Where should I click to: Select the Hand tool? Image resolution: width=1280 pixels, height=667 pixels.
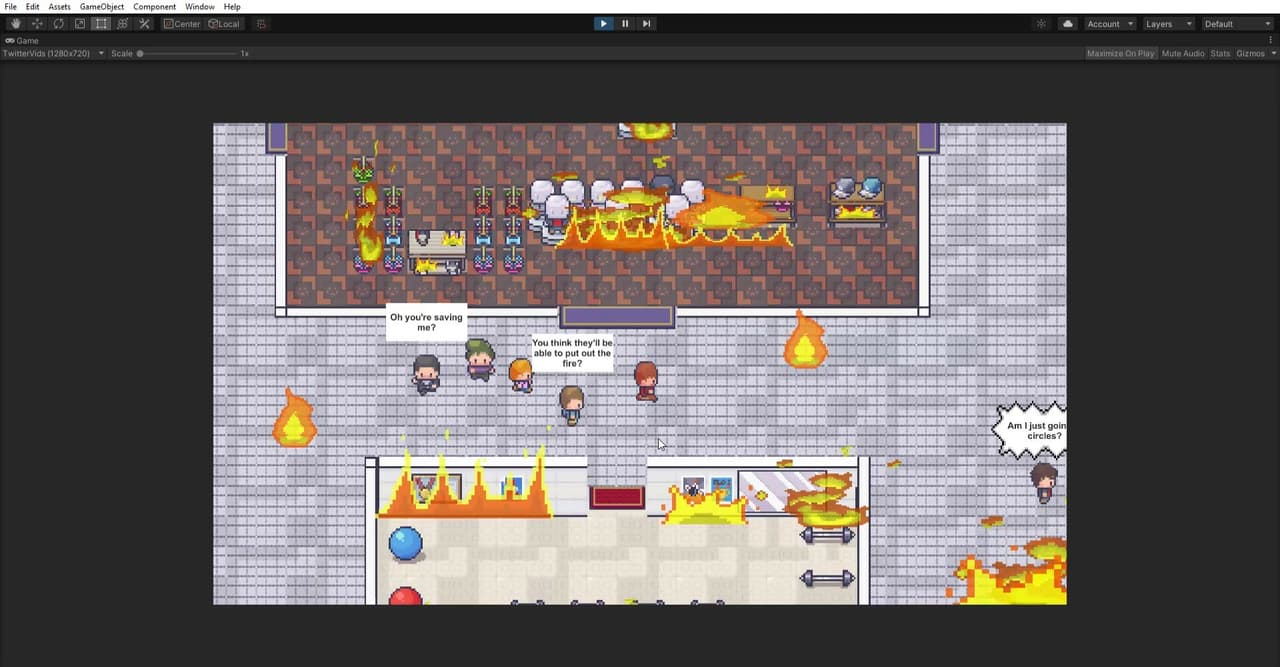(x=15, y=23)
